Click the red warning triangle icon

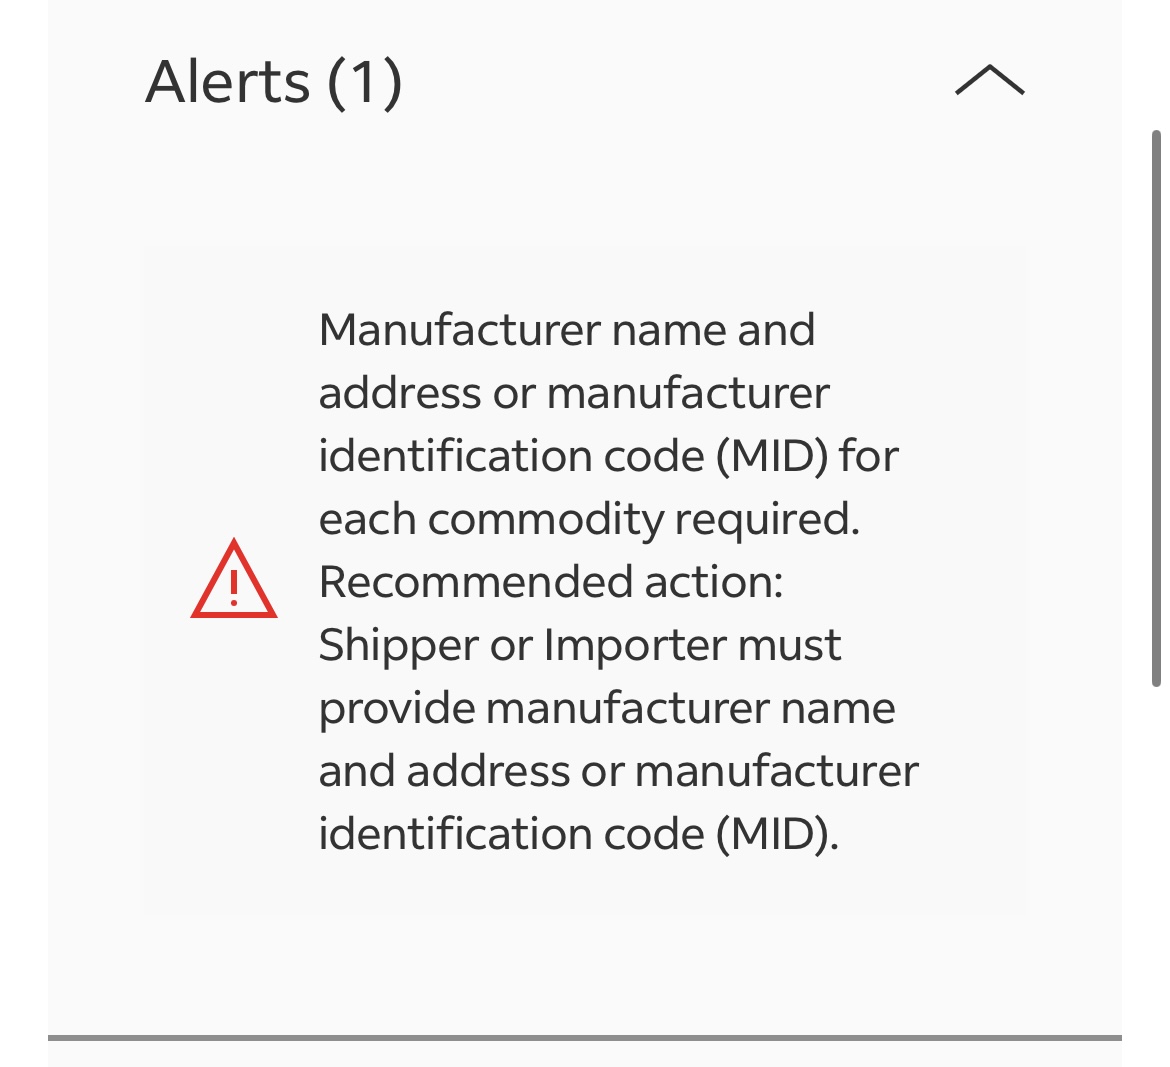pyautogui.click(x=234, y=579)
